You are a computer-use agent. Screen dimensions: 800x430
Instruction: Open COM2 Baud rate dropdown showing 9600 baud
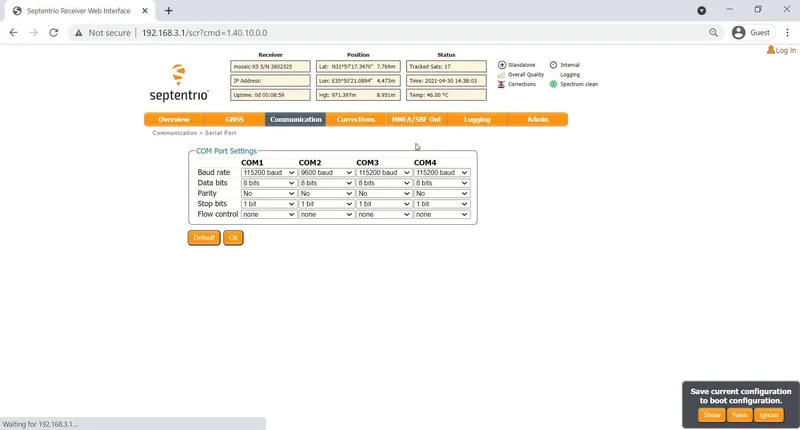pyautogui.click(x=326, y=172)
